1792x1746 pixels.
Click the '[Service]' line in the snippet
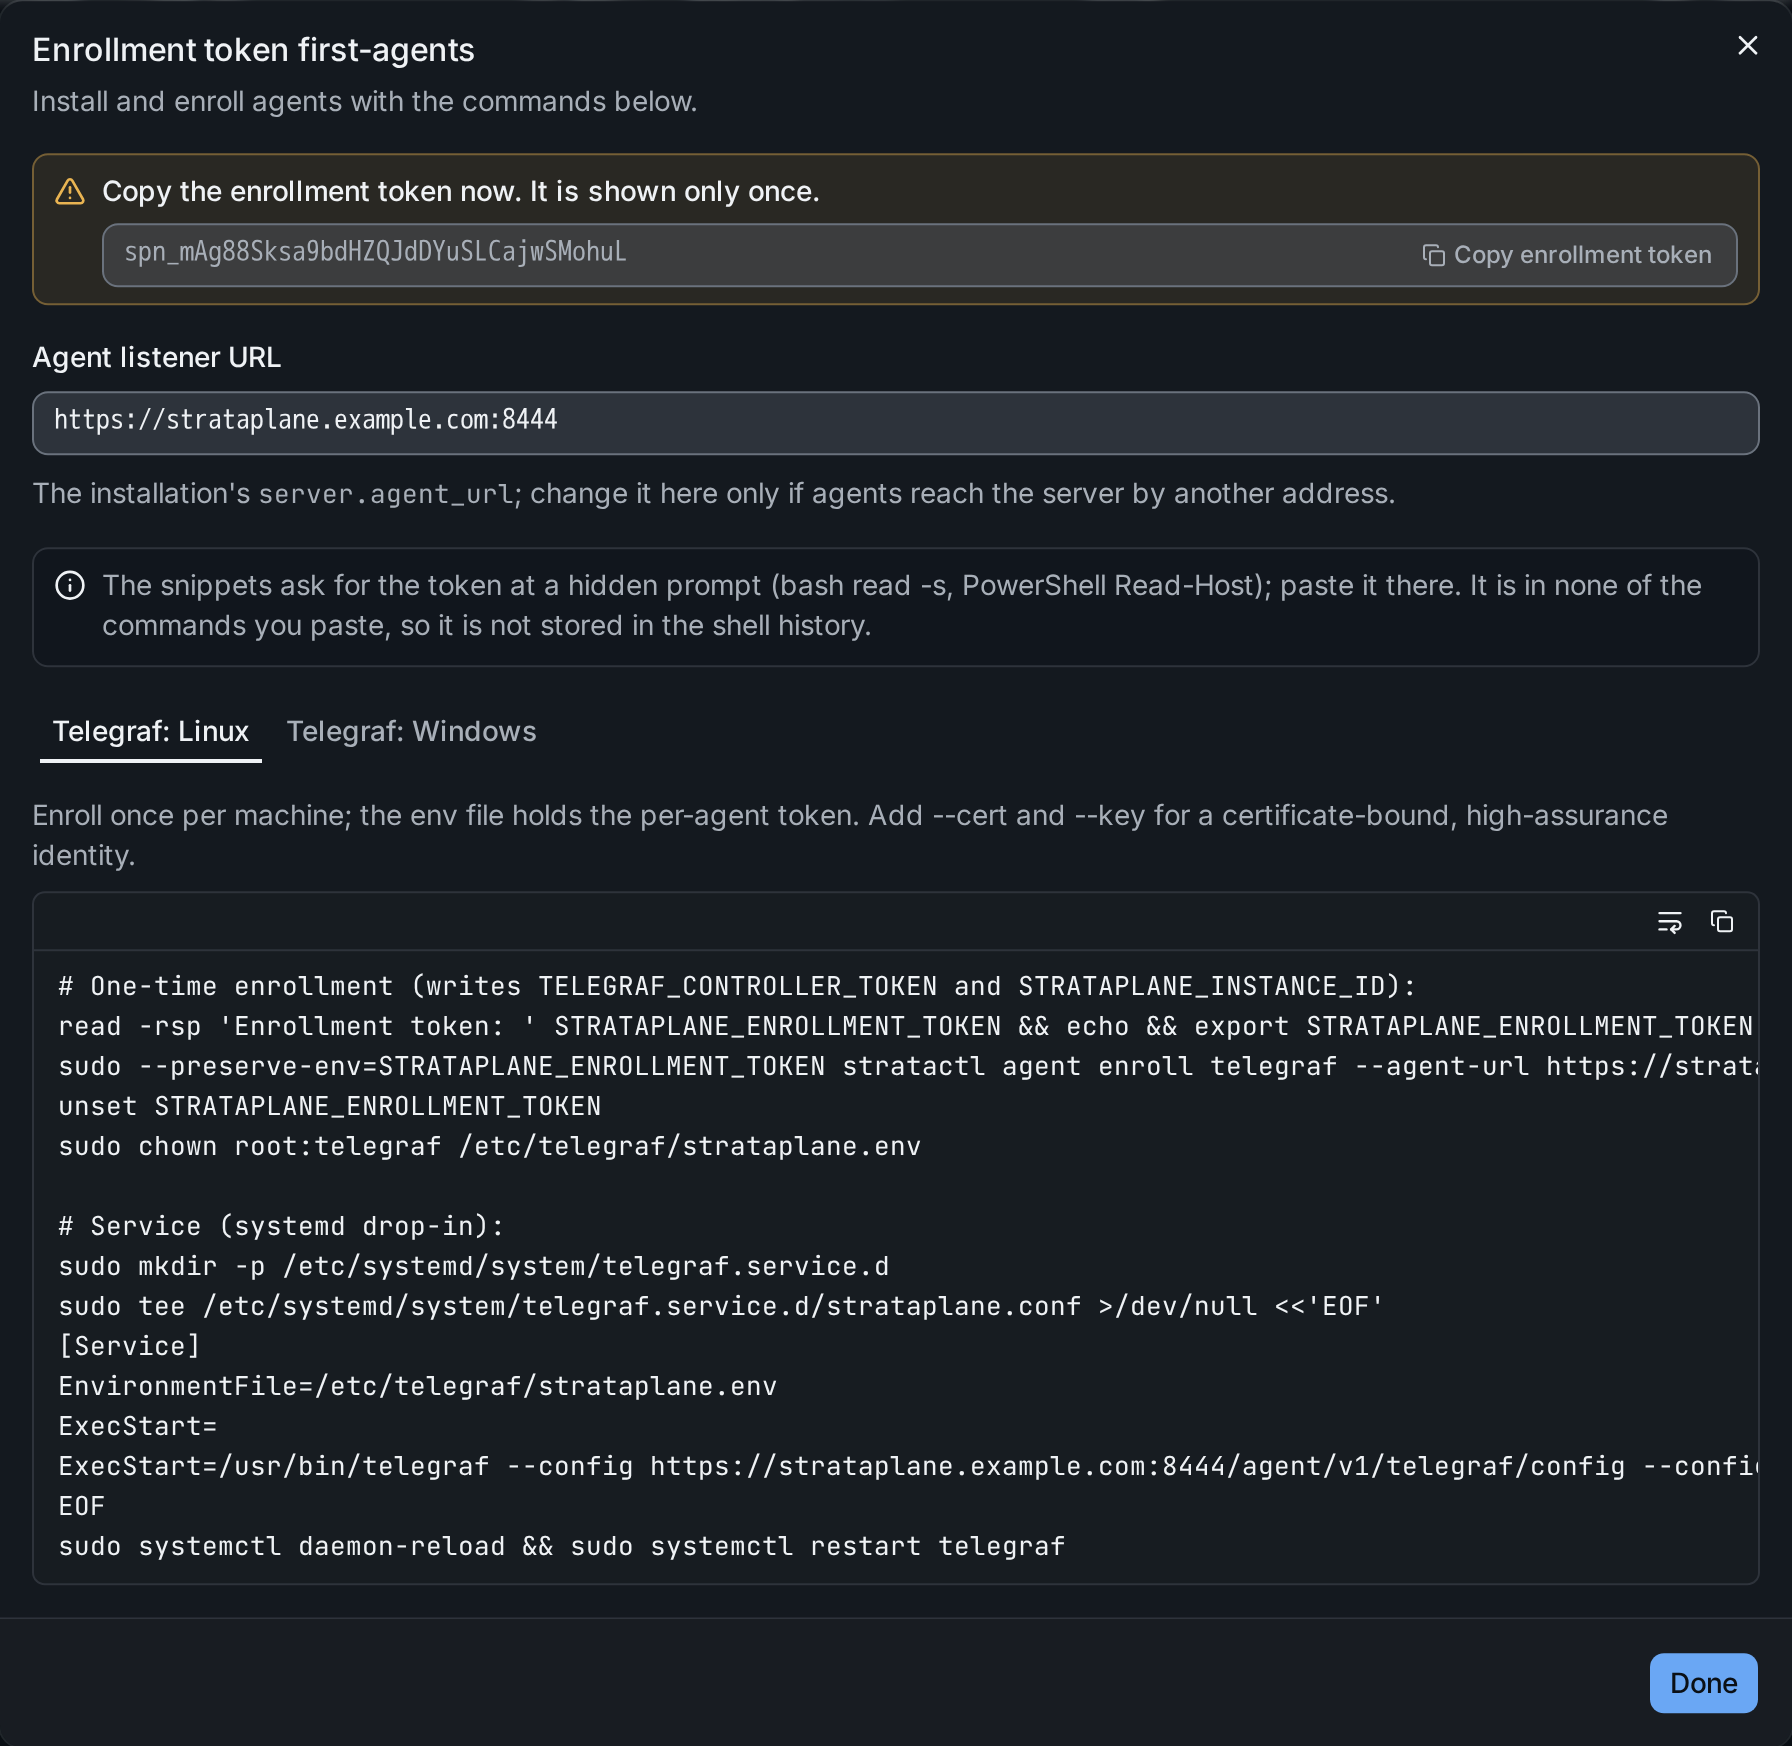click(x=129, y=1346)
